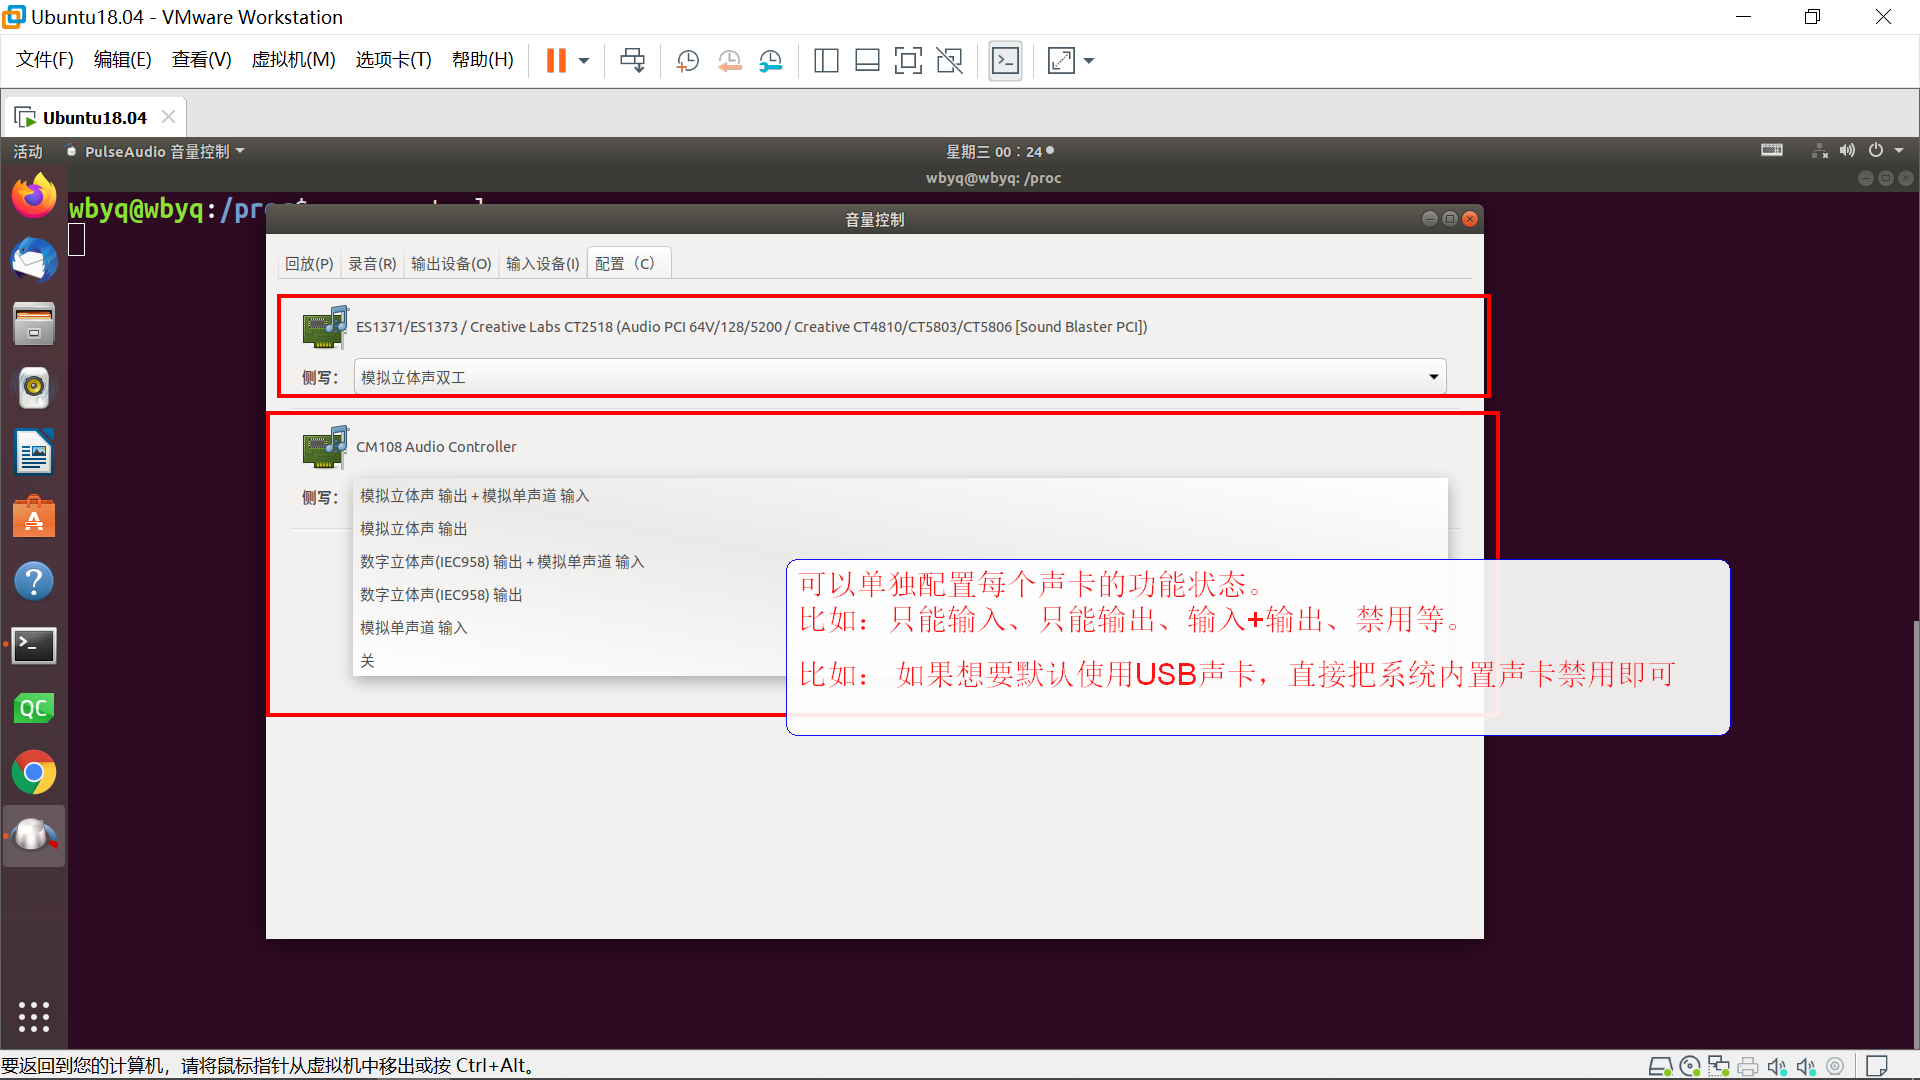Select the CM108 Audio Controller sound card icon
The width and height of the screenshot is (1920, 1080).
(x=324, y=447)
